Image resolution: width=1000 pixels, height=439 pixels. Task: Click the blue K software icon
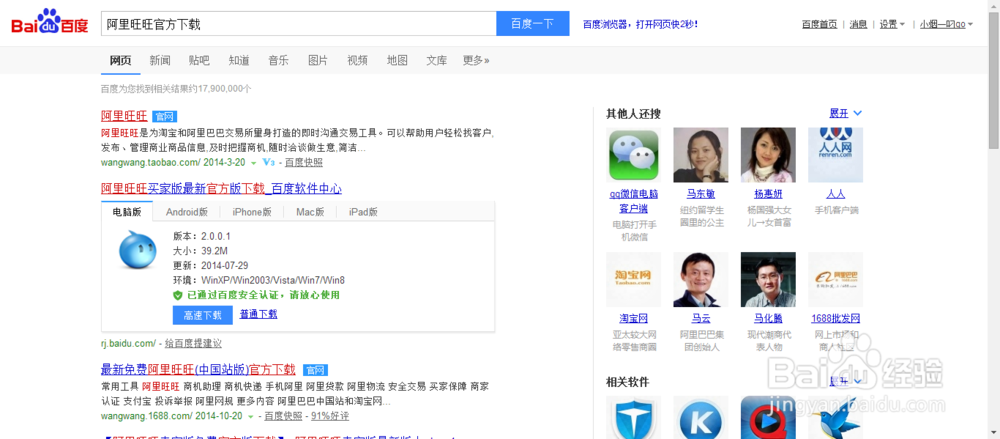click(700, 417)
